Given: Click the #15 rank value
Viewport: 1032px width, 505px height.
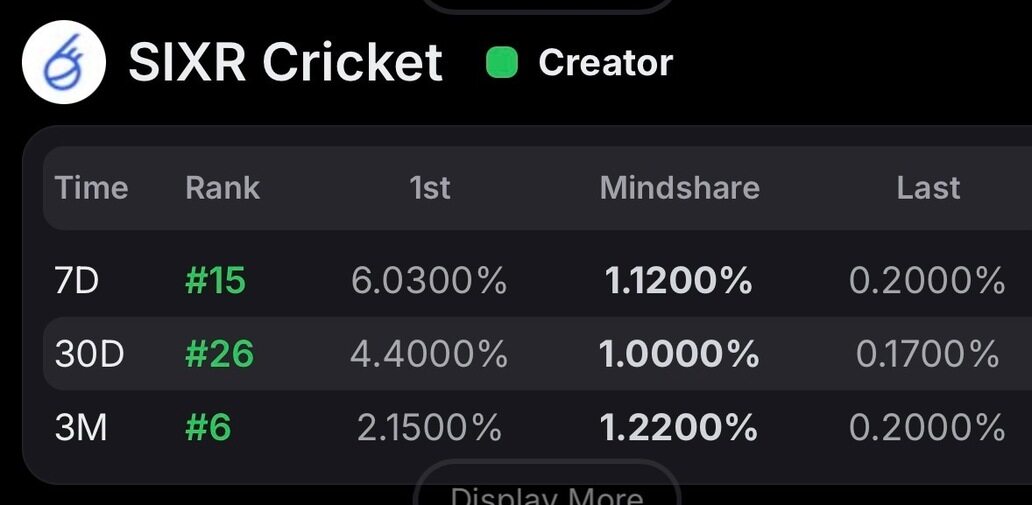Looking at the screenshot, I should [x=215, y=281].
